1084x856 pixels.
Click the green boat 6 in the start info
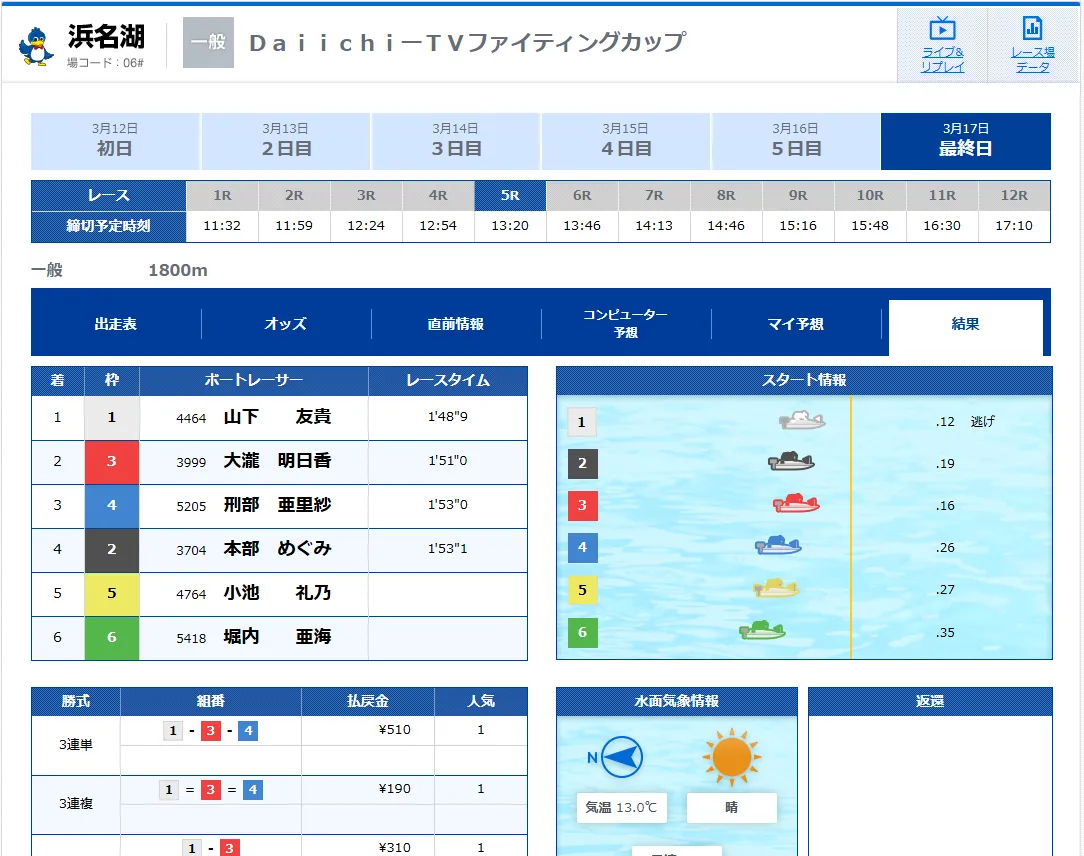click(x=762, y=630)
